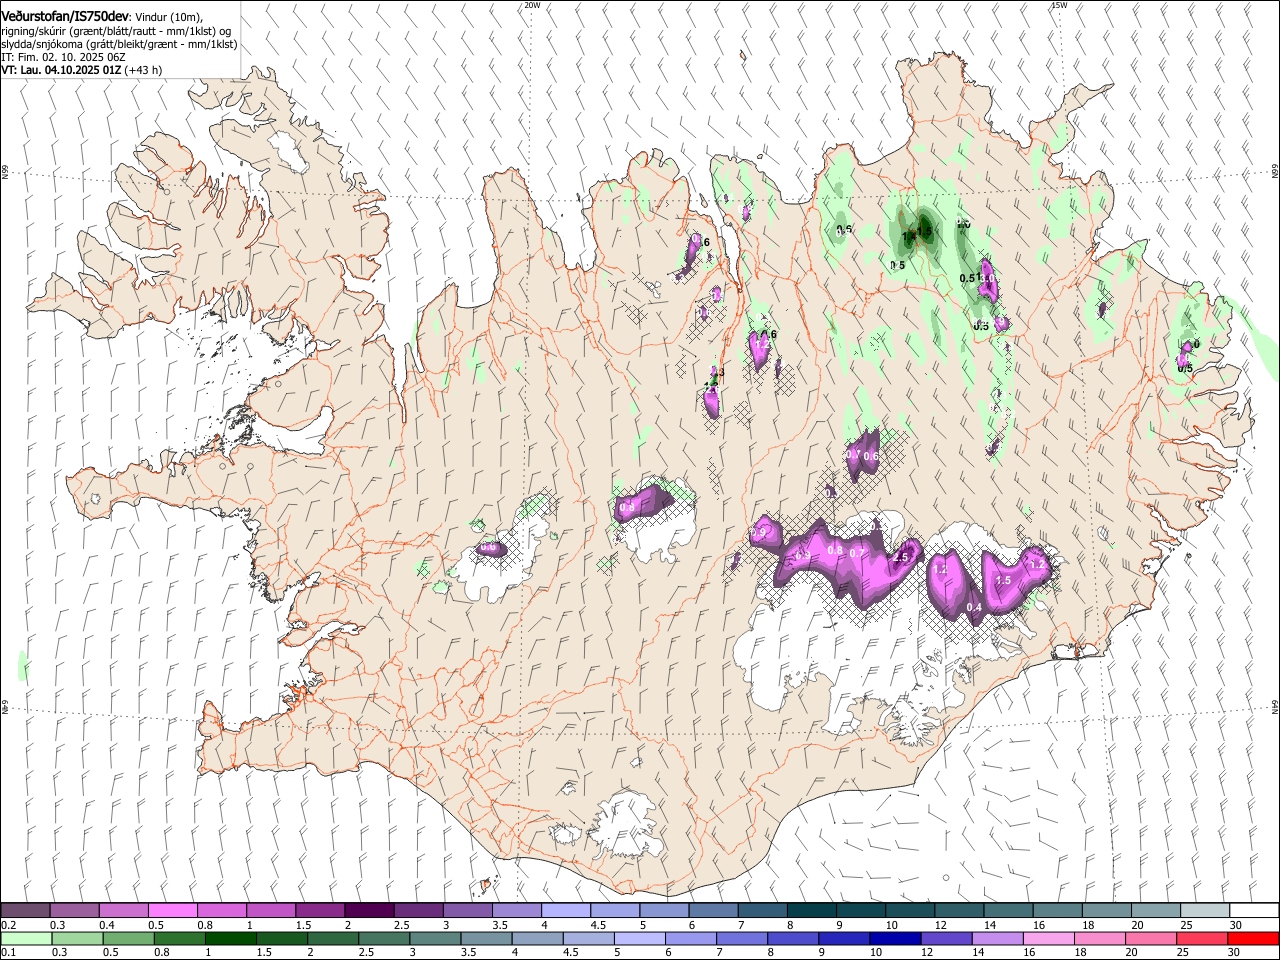1280x960 pixels.
Task: Click the Veðurstofan/IS750dev title text
Action: pyautogui.click(x=65, y=17)
